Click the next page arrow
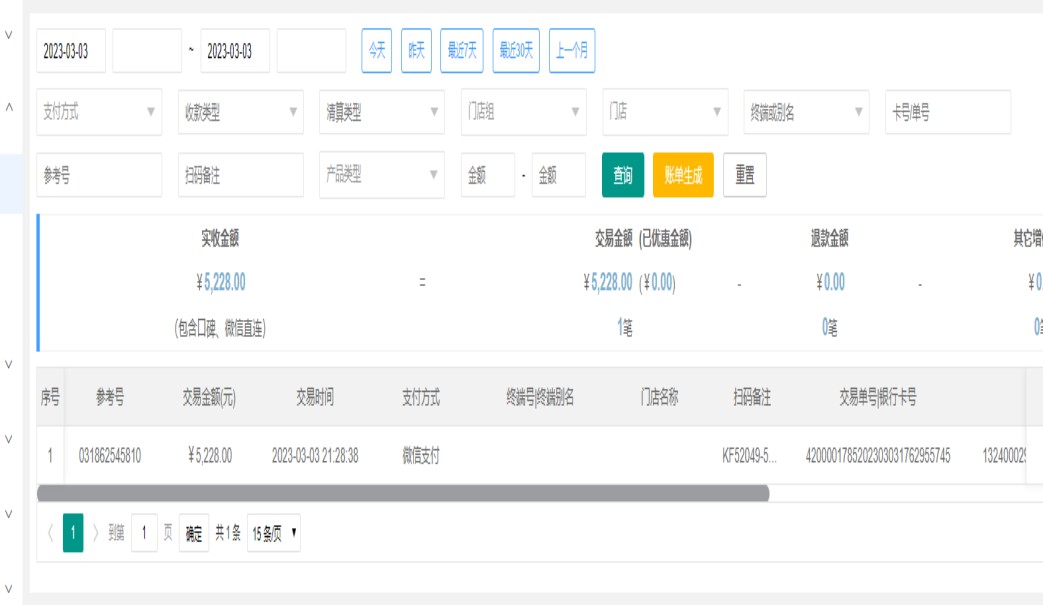Image resolution: width=1043 pixels, height=605 pixels. click(x=96, y=534)
